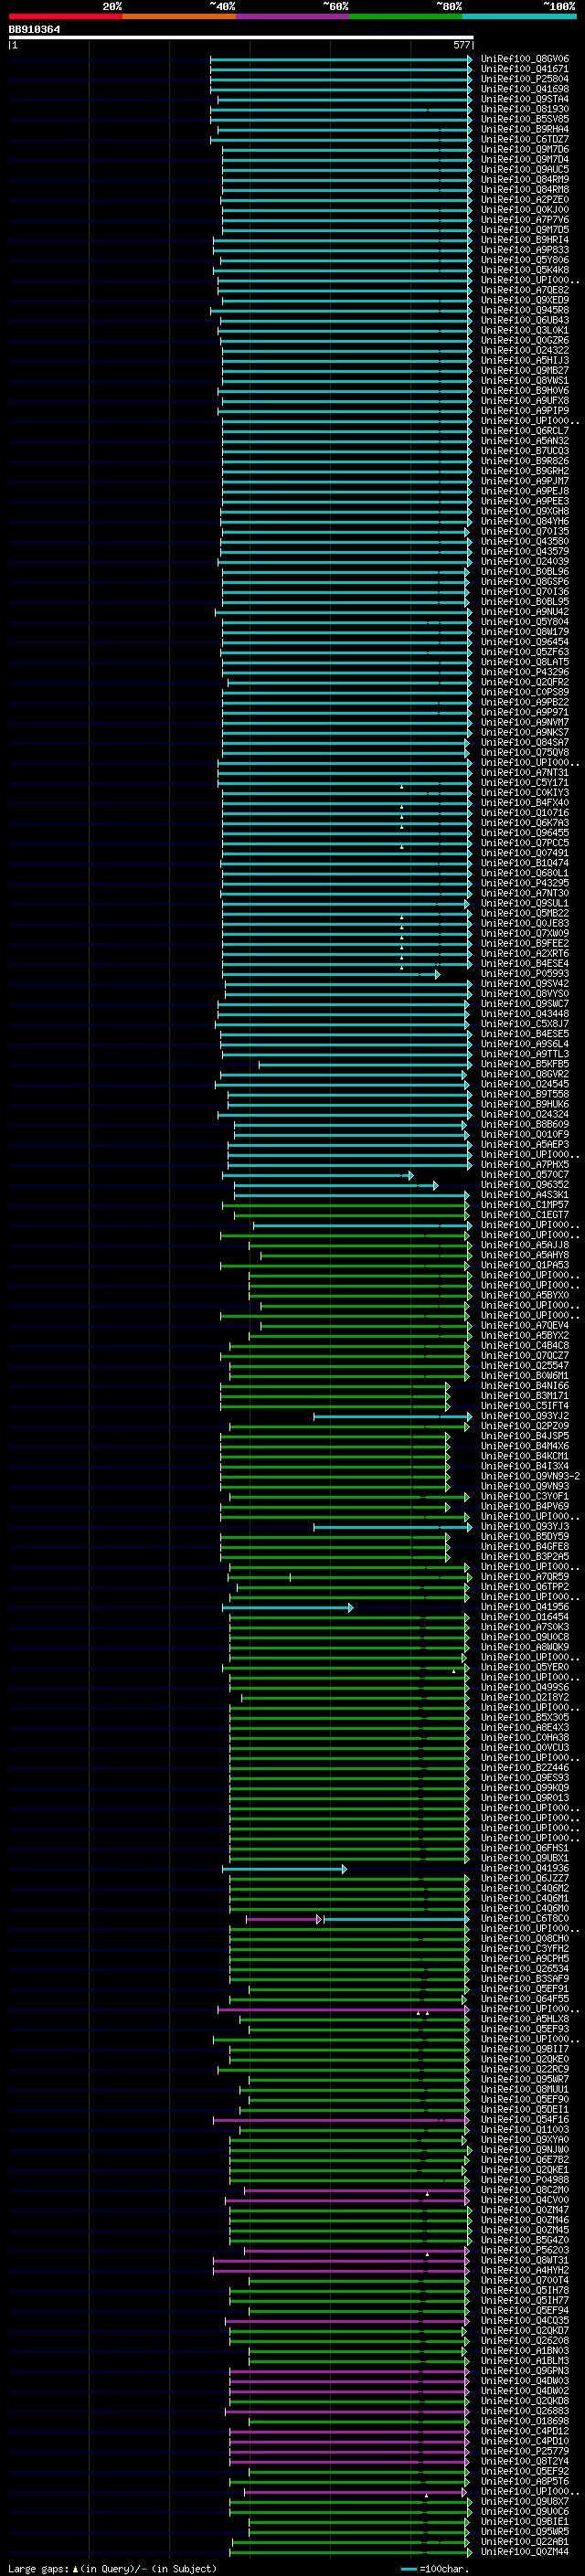Open the UniRef100_Q5K4K8 entry
585x2576 pixels.
coord(524,270)
